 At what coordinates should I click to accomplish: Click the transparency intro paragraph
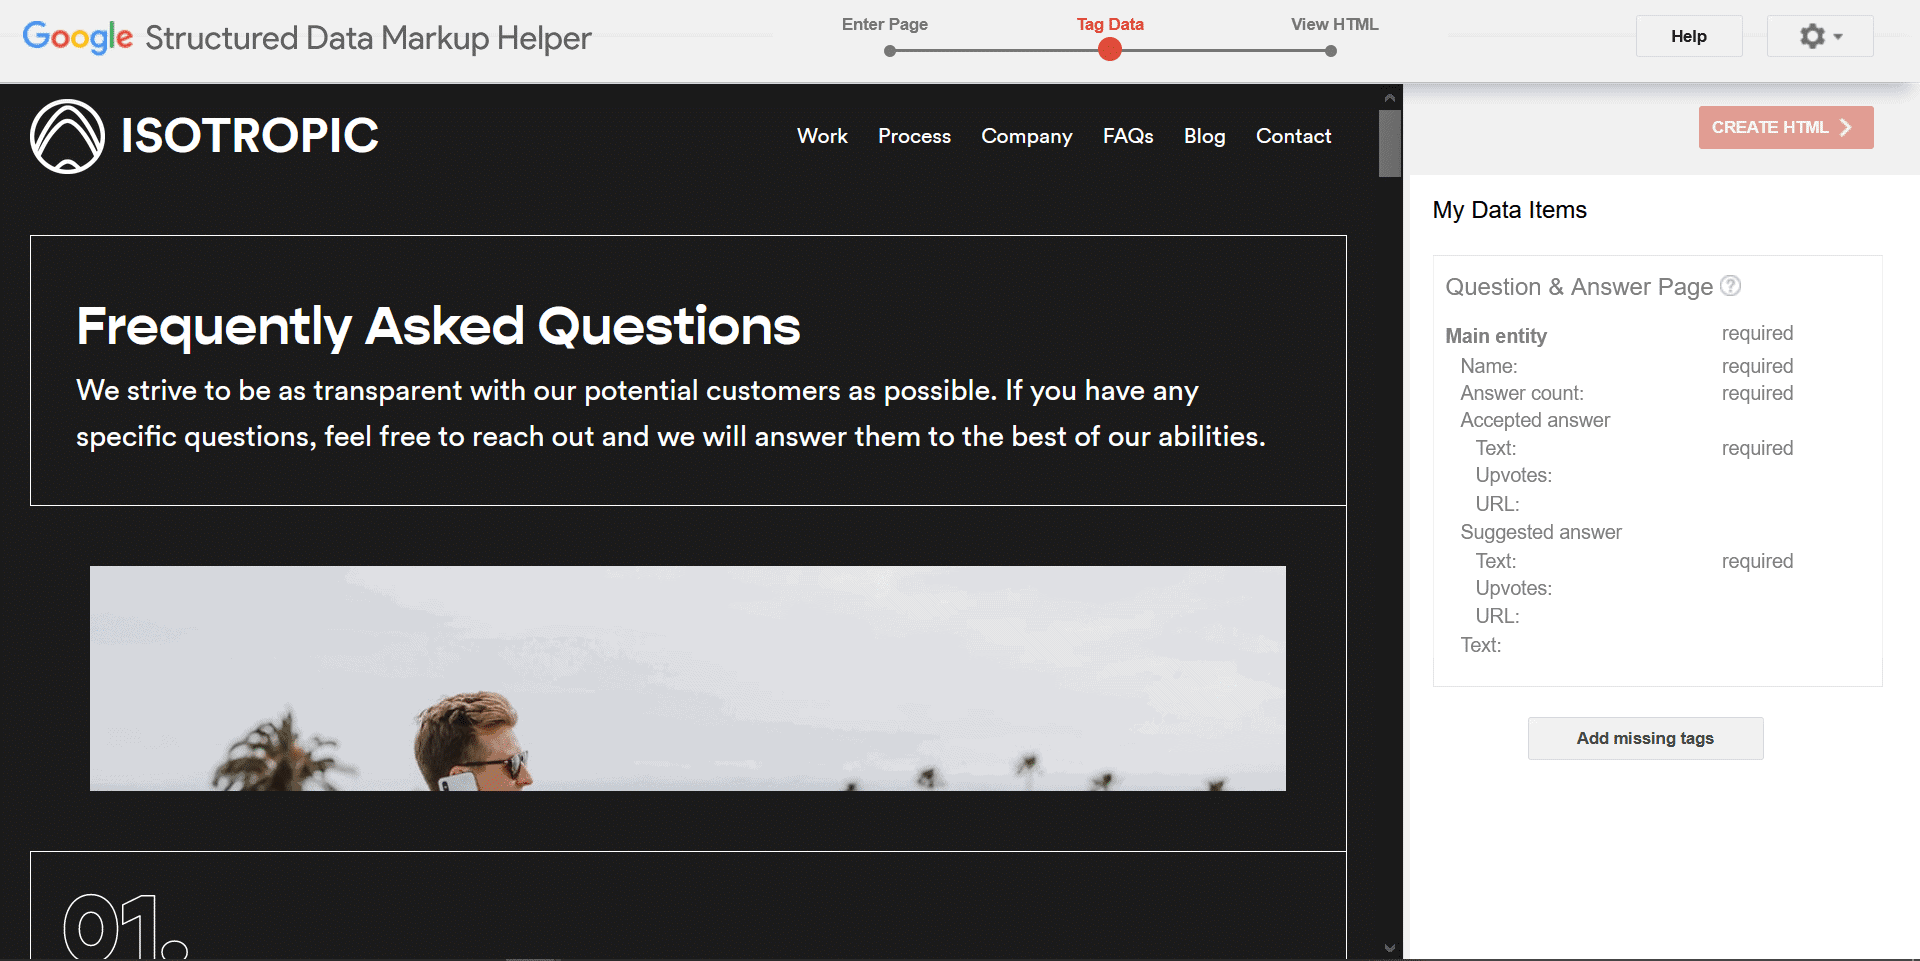coord(671,413)
